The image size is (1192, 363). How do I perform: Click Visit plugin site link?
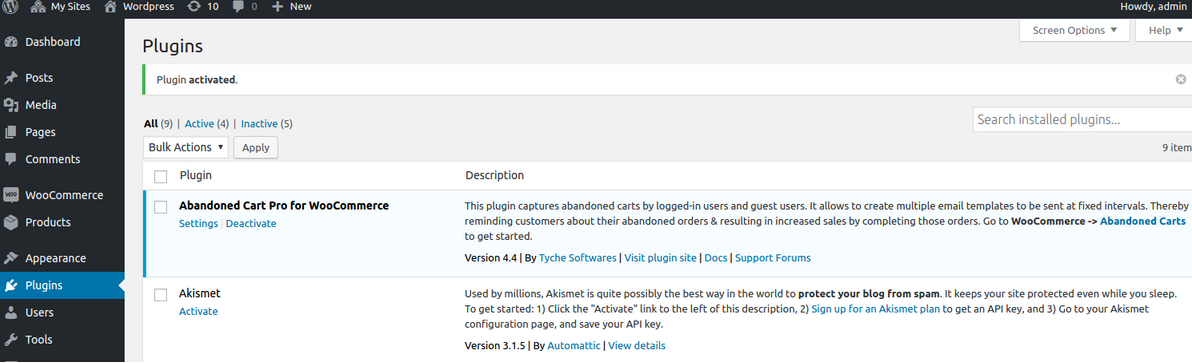(661, 258)
